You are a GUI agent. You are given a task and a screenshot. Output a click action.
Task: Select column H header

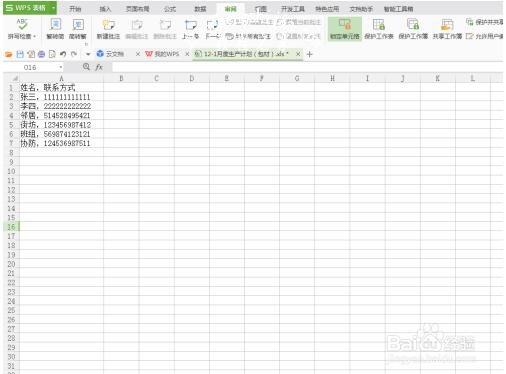click(332, 78)
